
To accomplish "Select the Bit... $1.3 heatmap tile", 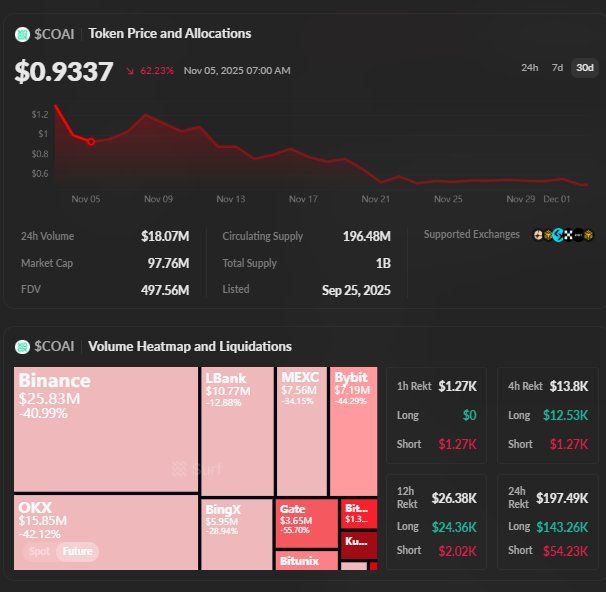I will [359, 514].
